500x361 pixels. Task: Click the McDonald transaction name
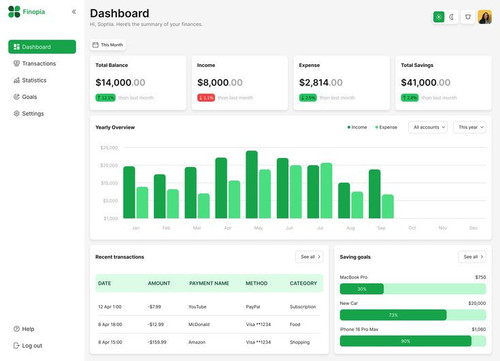pyautogui.click(x=199, y=324)
